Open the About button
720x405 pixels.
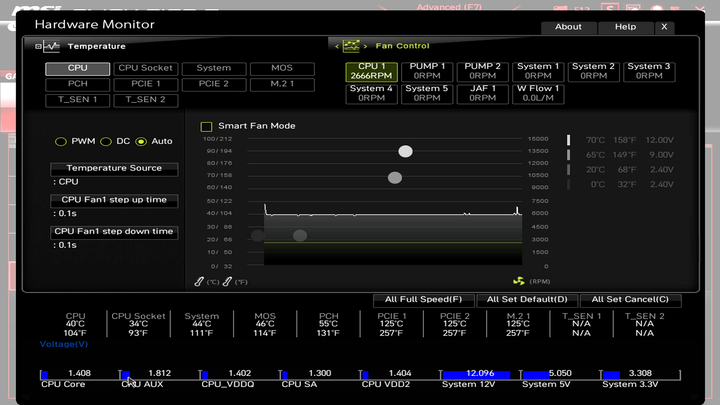[x=568, y=27]
